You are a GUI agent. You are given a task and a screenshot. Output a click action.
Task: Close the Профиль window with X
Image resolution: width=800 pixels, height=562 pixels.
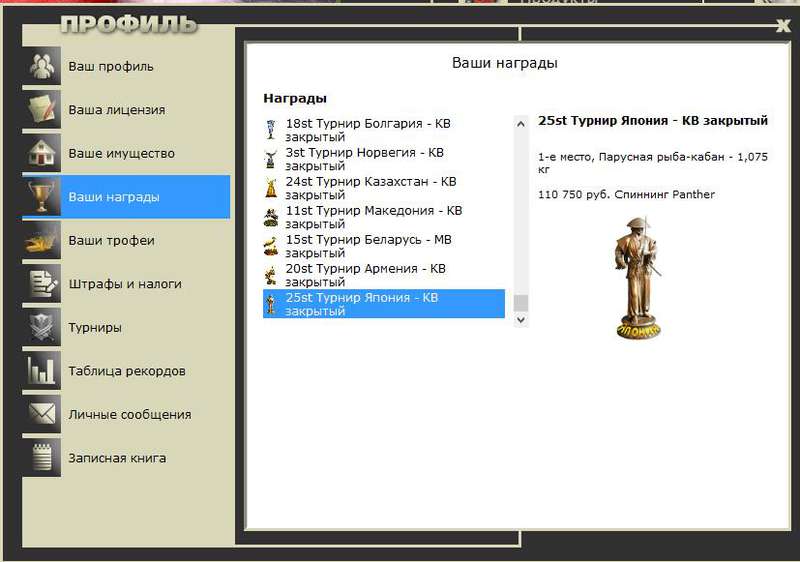click(783, 25)
